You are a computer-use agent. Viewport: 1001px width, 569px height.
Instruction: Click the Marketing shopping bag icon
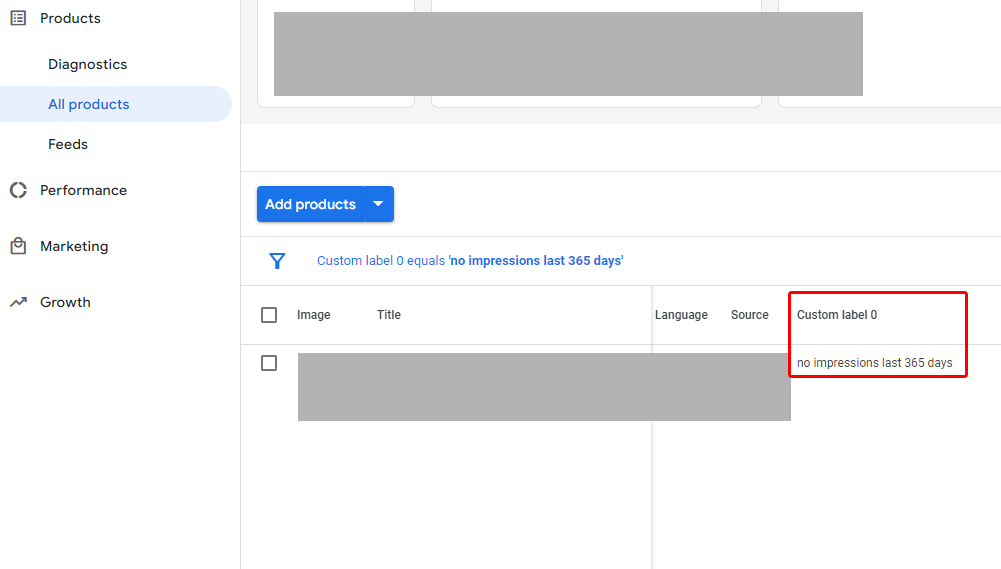(18, 246)
